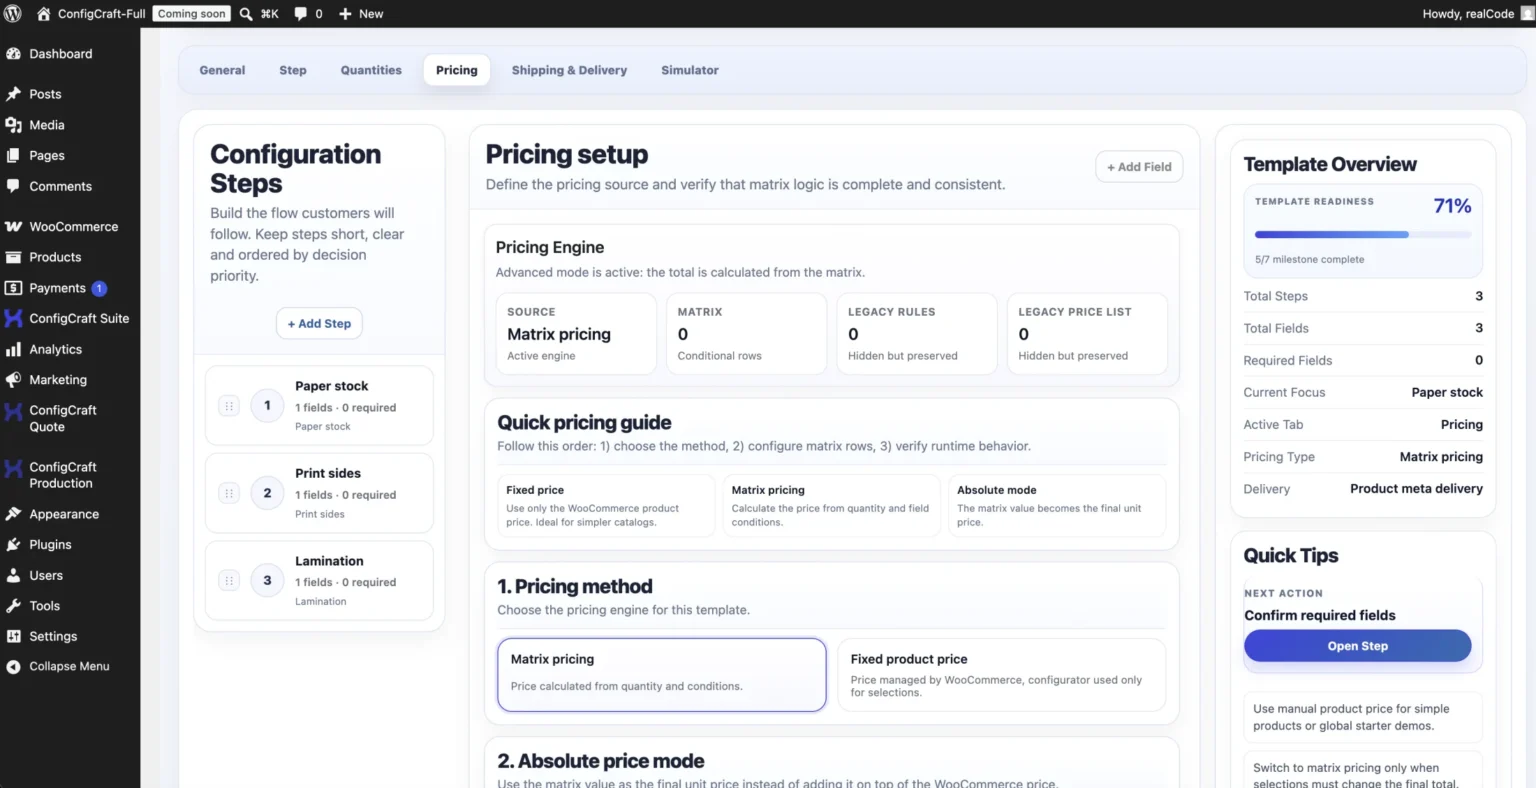Click the Coming soon badge

[192, 14]
